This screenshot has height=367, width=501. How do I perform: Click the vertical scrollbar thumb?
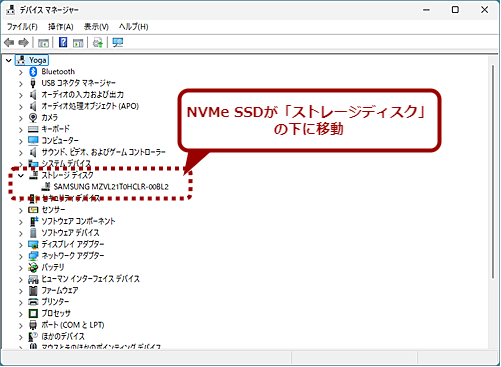493,172
